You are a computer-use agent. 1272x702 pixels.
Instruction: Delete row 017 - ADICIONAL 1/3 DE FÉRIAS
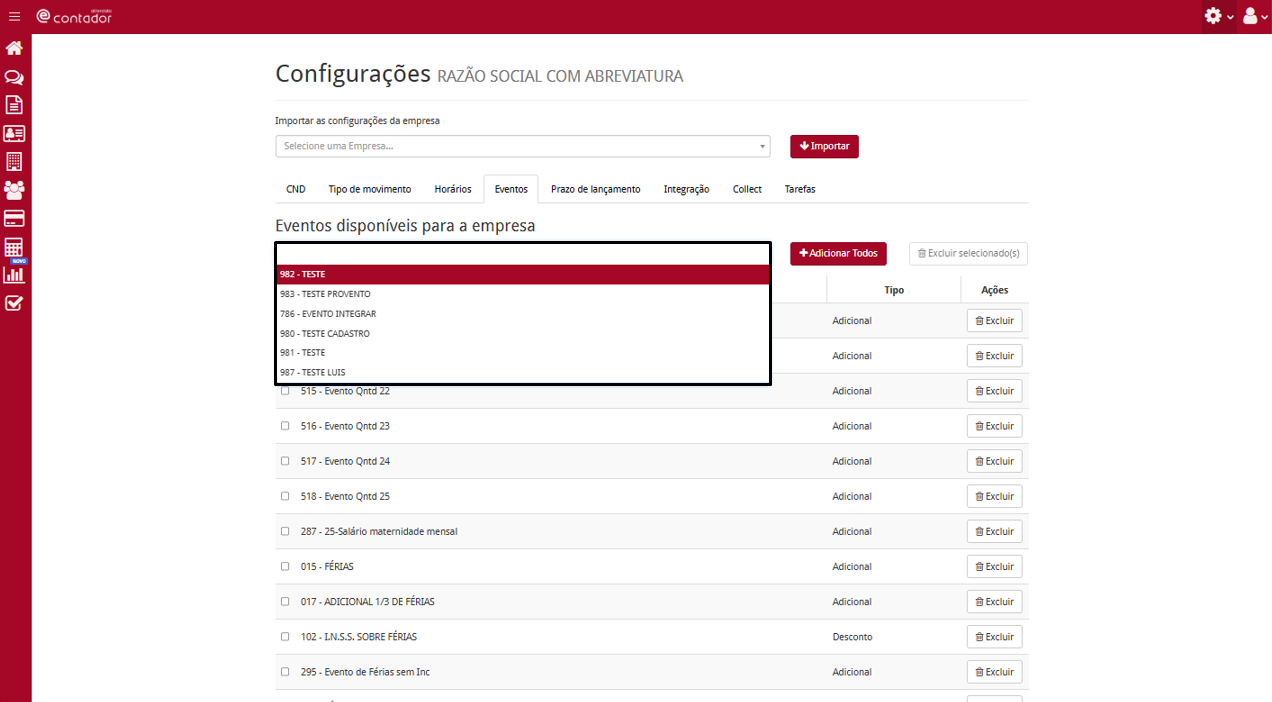(x=994, y=602)
